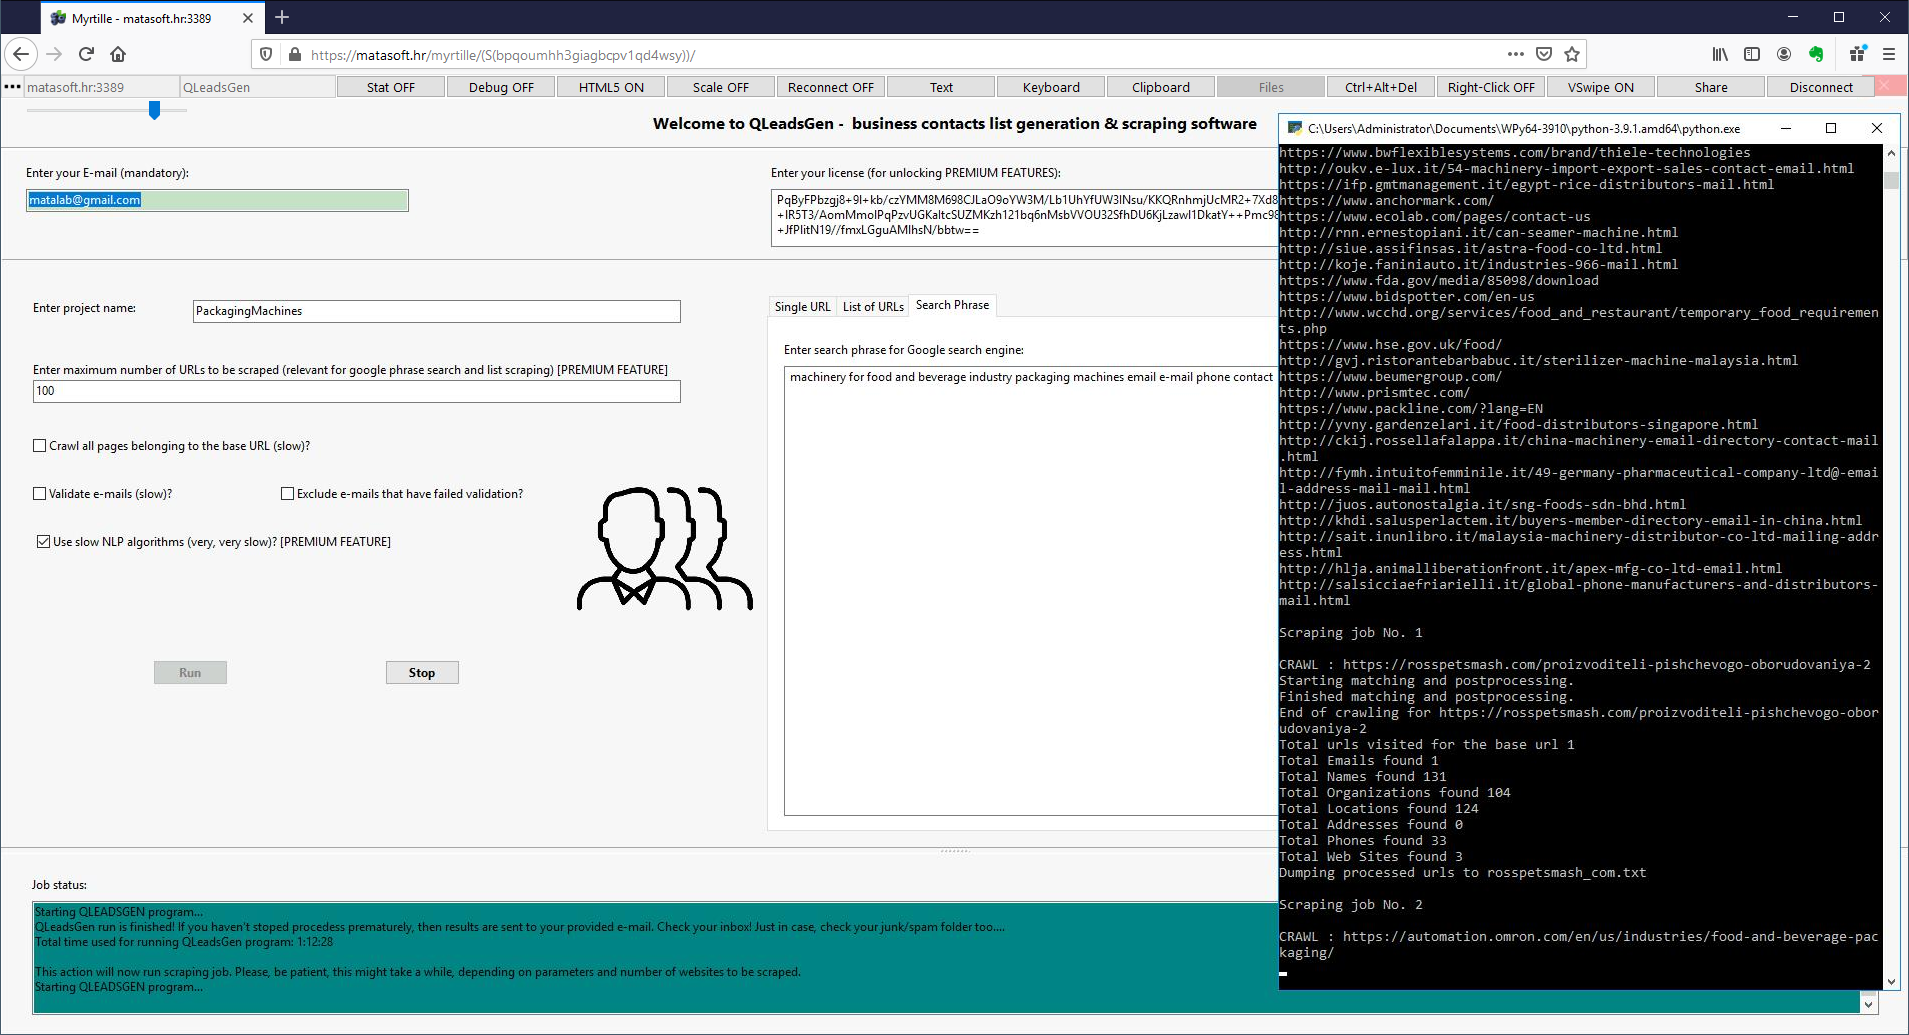Click the Run button
This screenshot has height=1035, width=1909.
click(x=190, y=673)
